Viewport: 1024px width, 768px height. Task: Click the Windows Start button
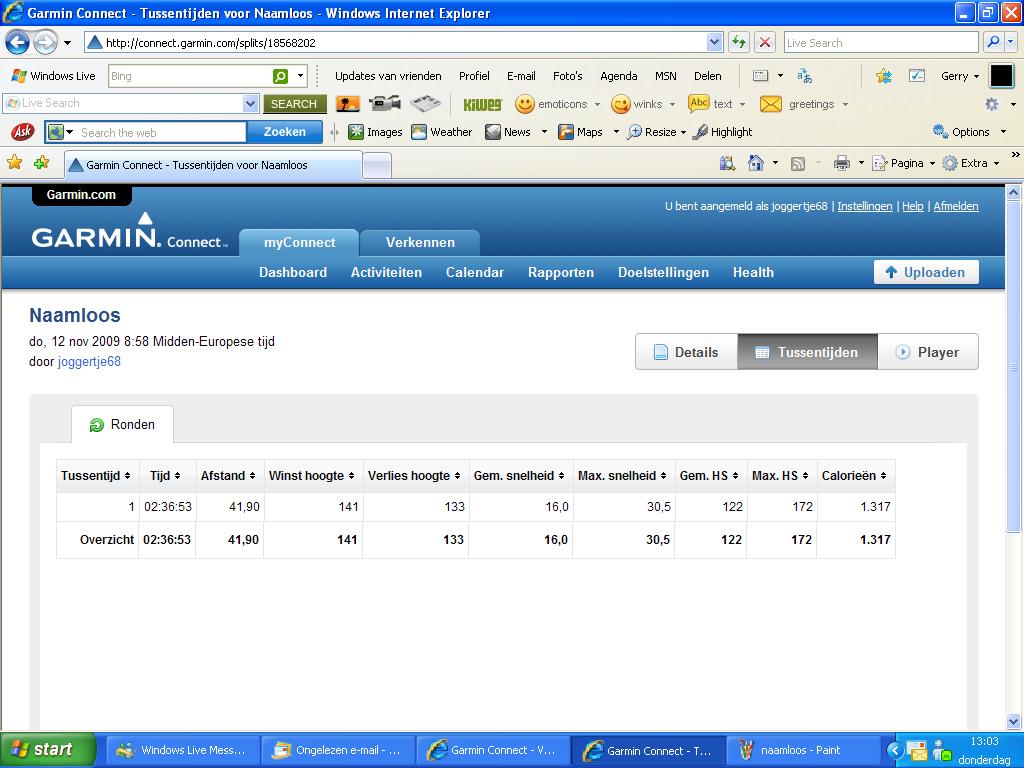(x=48, y=750)
